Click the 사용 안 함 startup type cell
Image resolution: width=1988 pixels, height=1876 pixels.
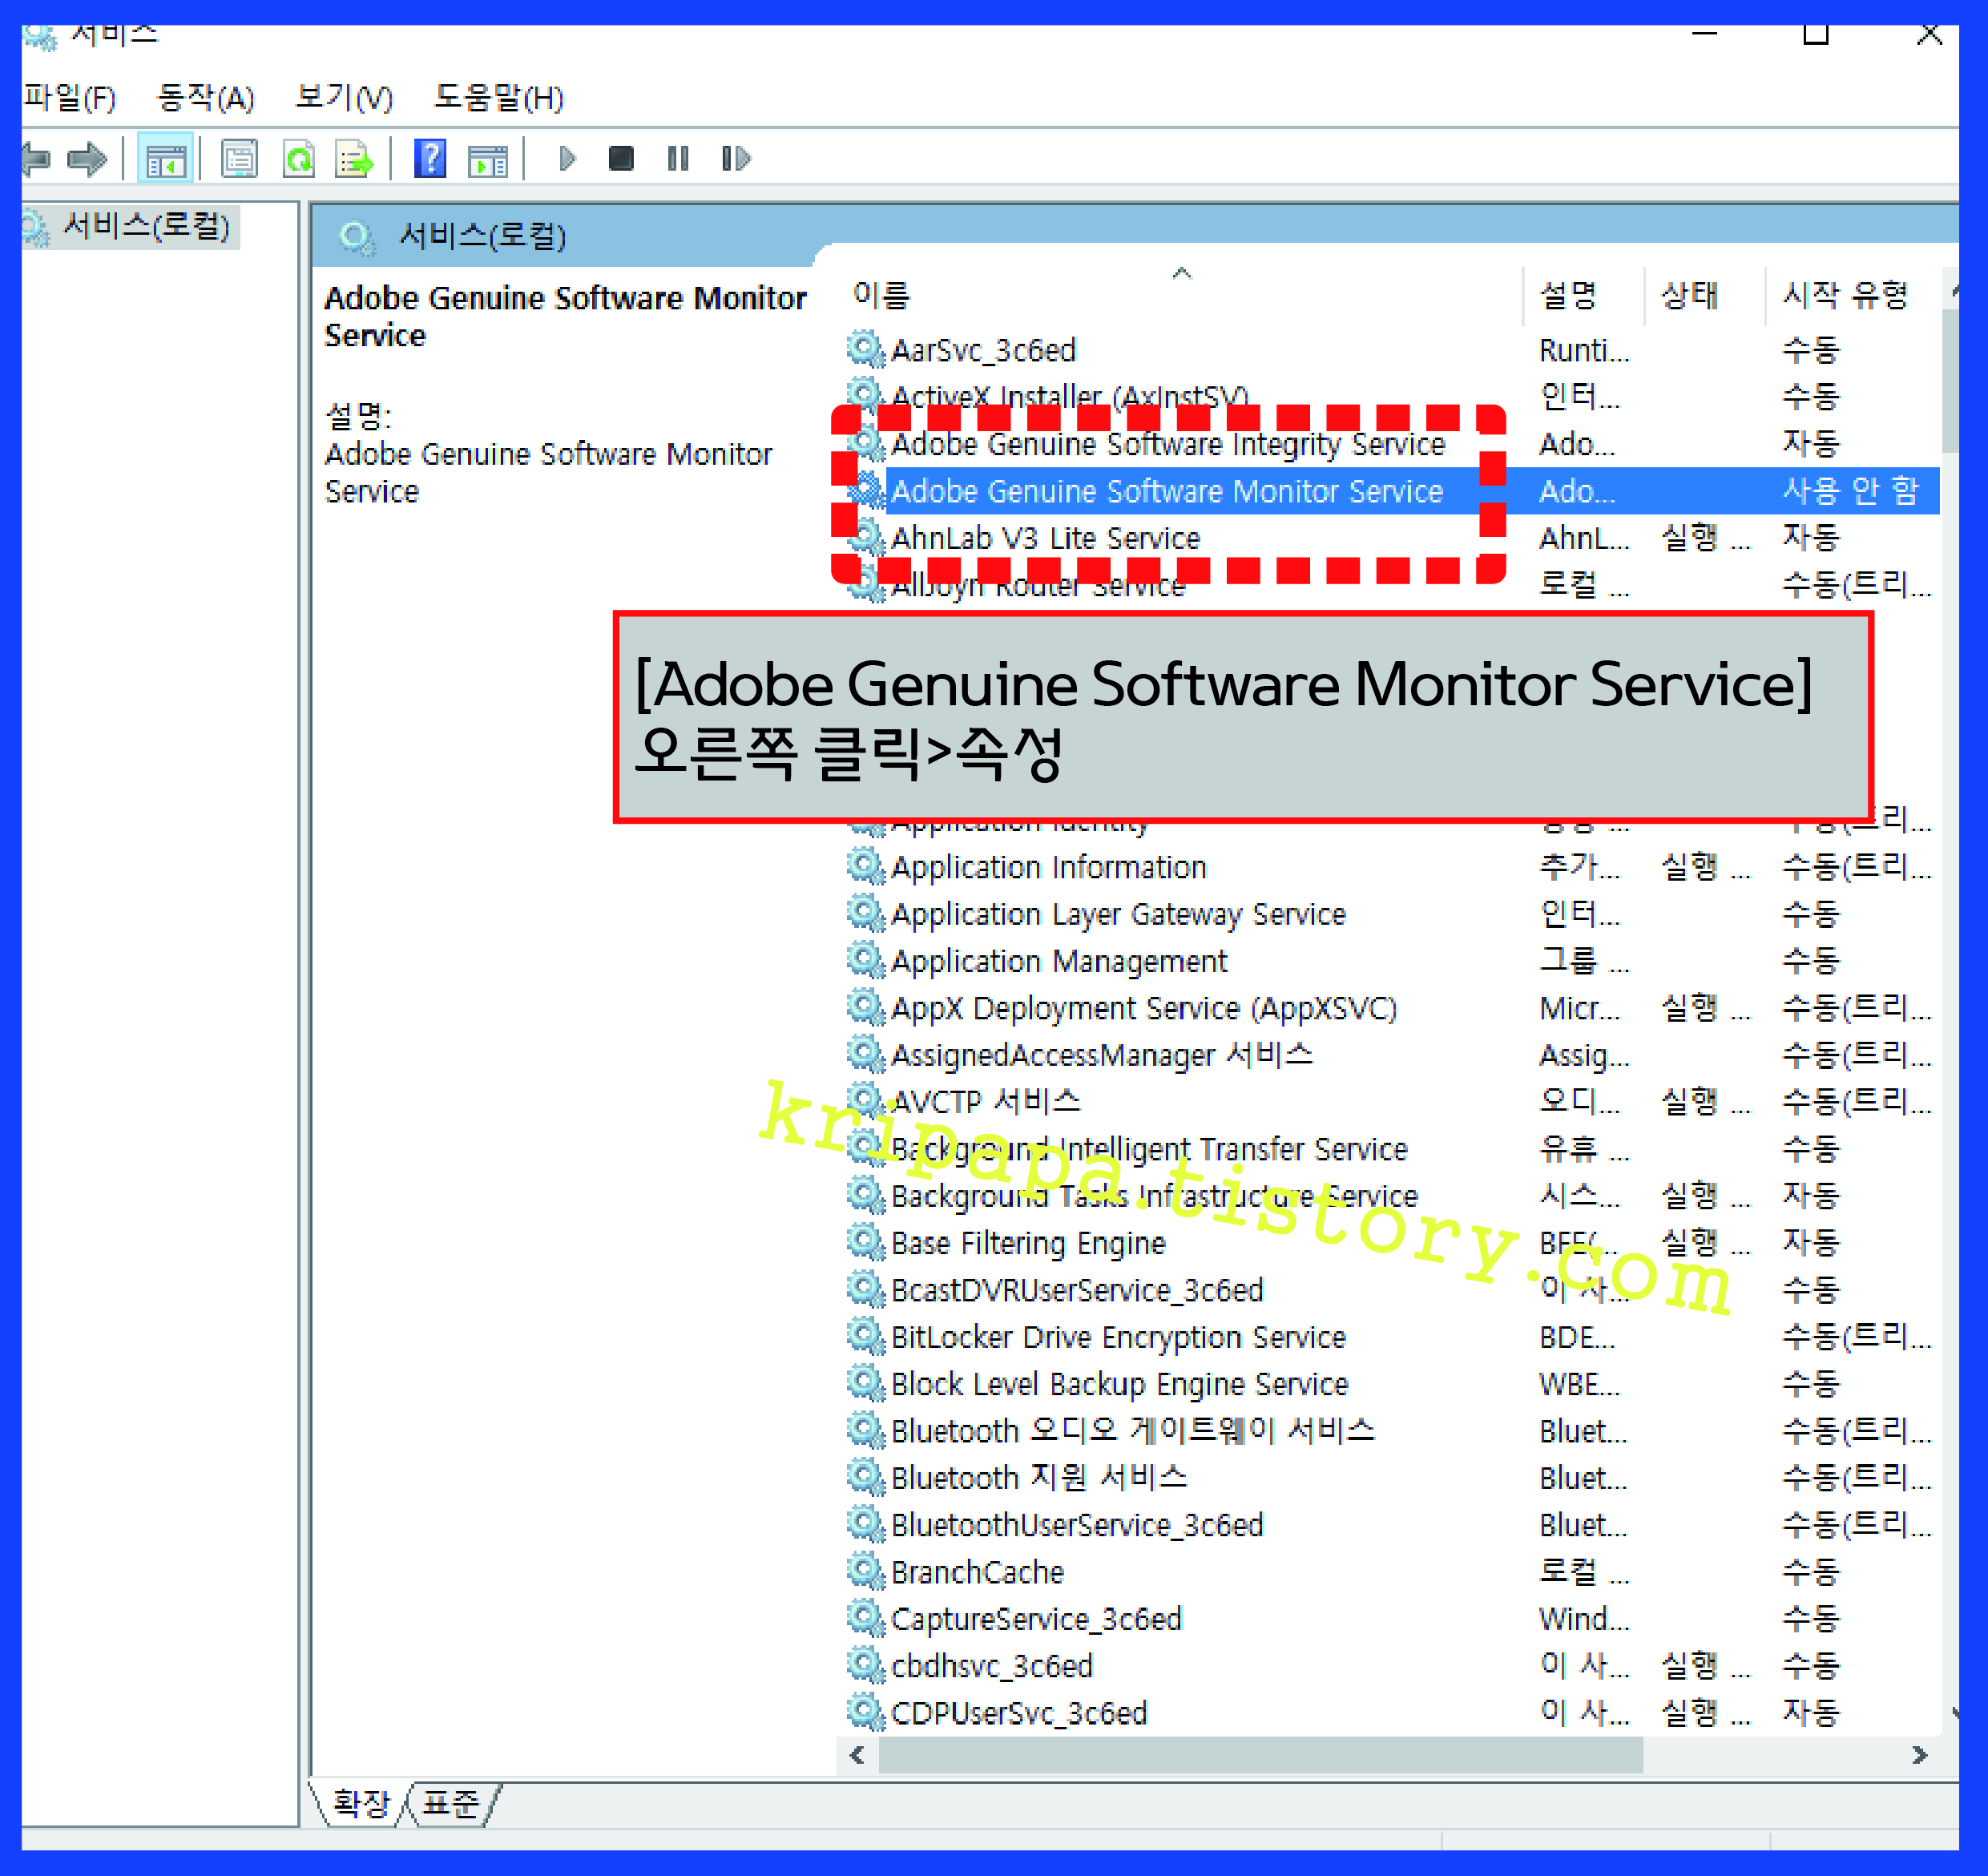(x=1851, y=491)
